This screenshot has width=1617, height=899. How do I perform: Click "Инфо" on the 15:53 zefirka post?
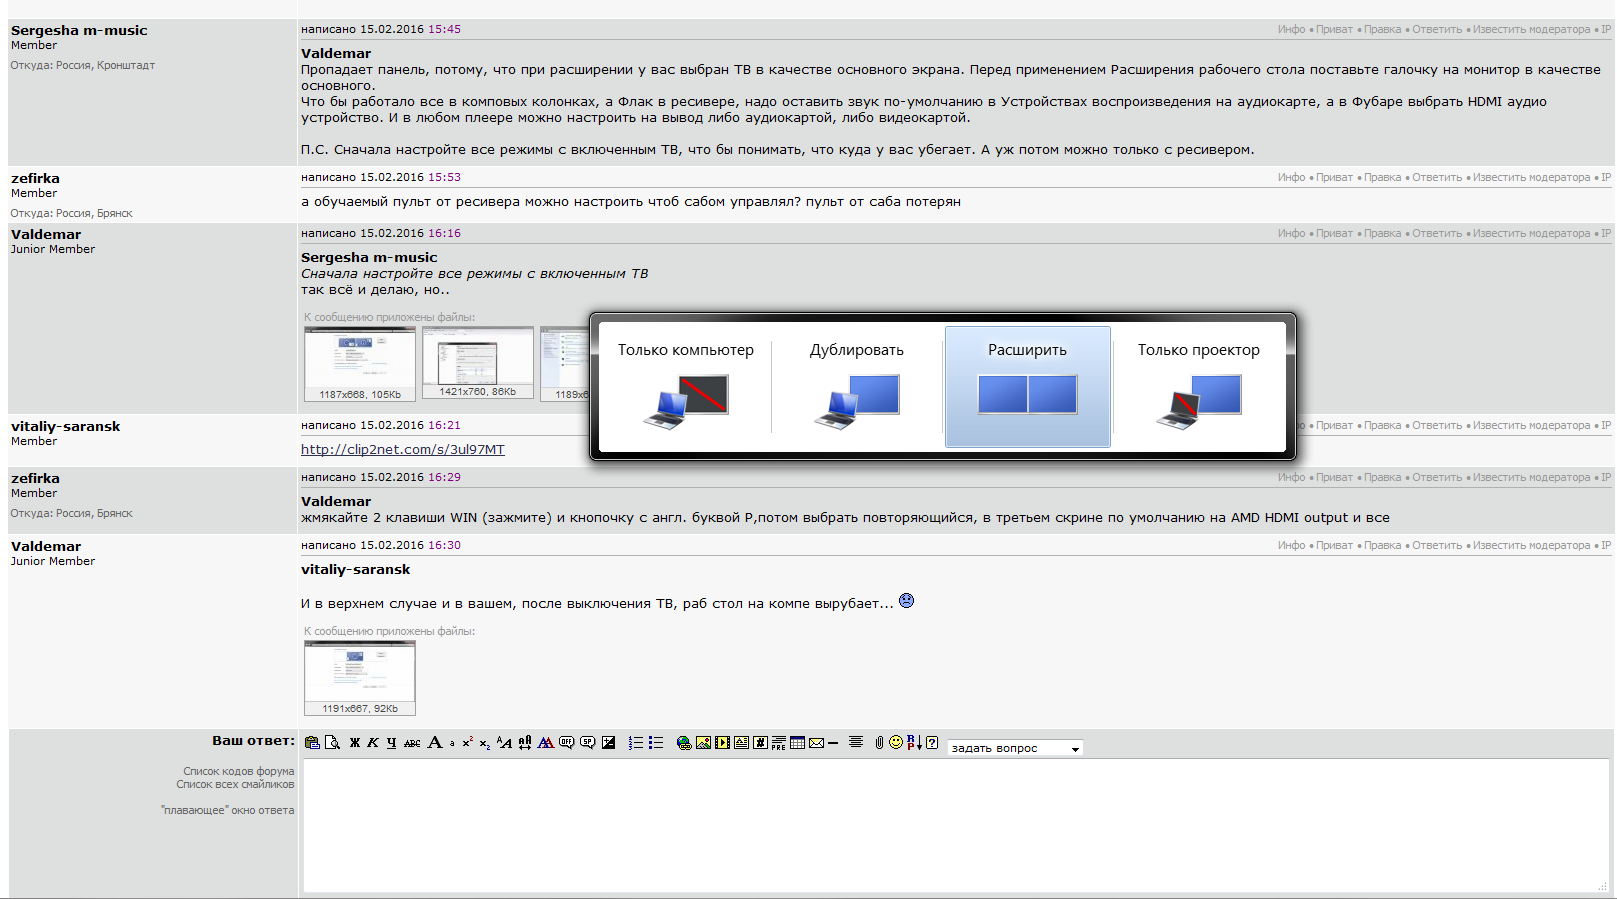point(1291,177)
